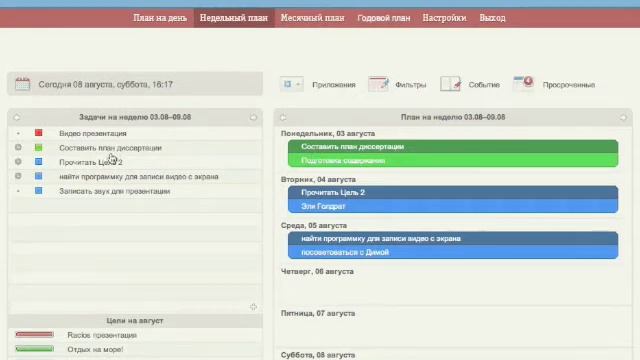Switch to Месячный план tab

point(312,18)
